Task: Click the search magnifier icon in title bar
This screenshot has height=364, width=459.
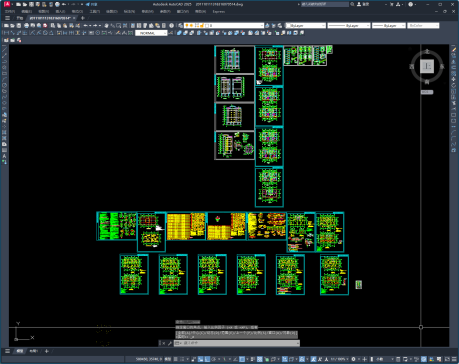Action: tap(352, 4)
